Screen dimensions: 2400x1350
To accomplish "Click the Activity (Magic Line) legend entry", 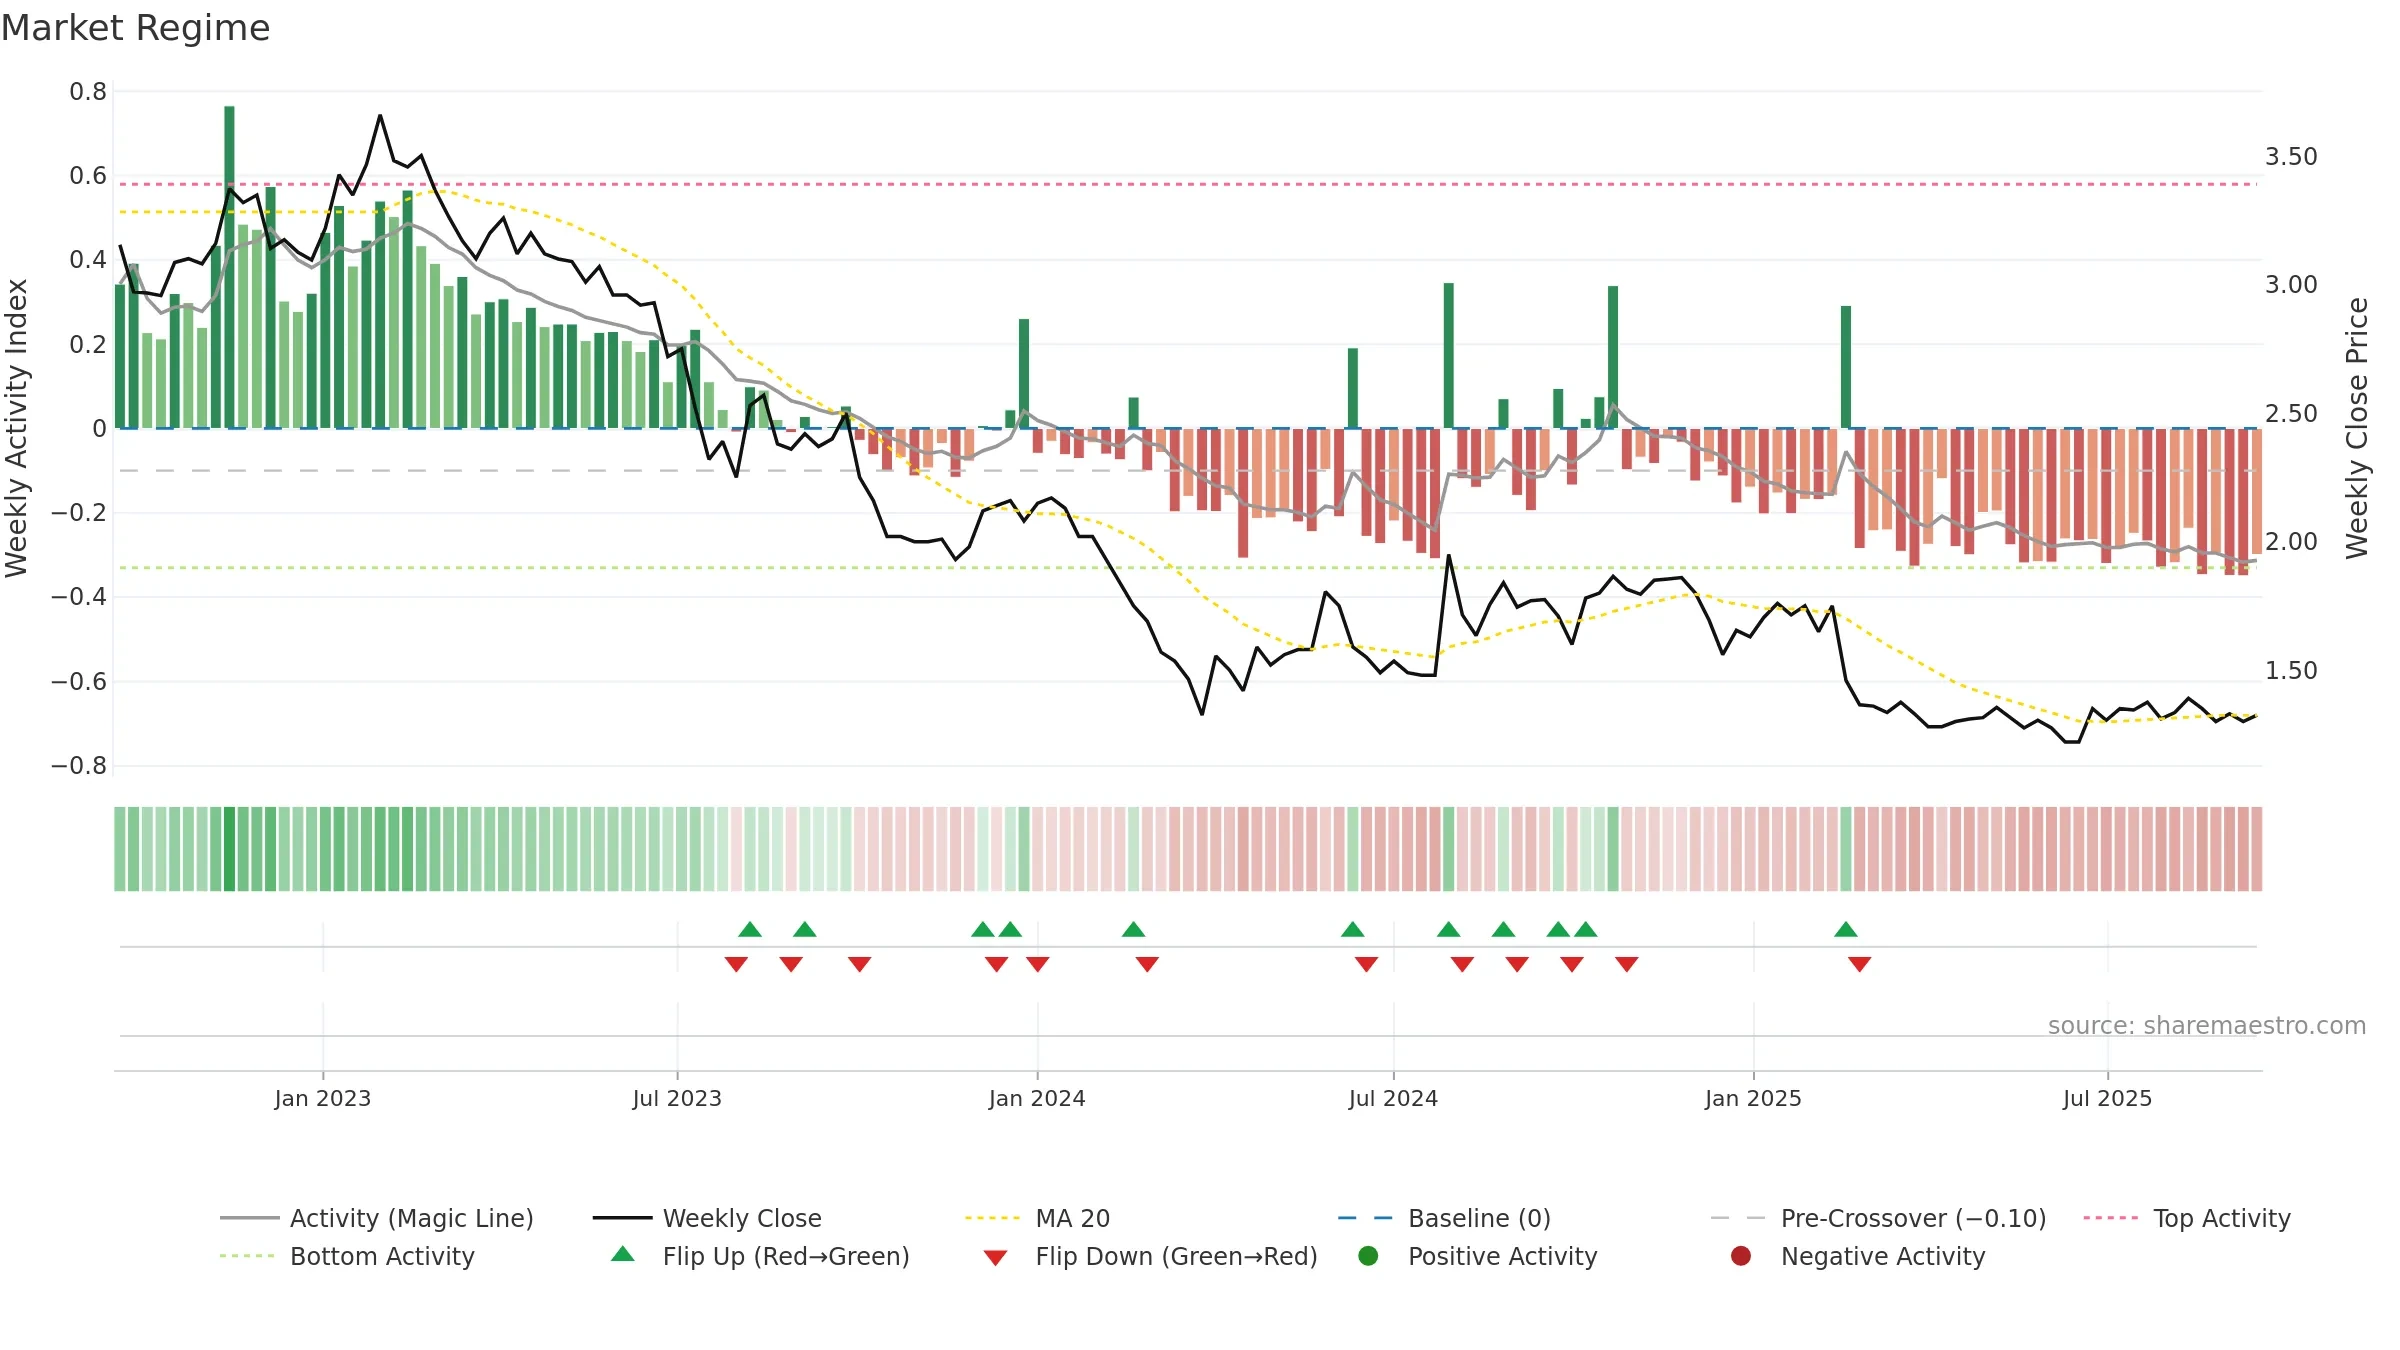I will [x=377, y=1218].
